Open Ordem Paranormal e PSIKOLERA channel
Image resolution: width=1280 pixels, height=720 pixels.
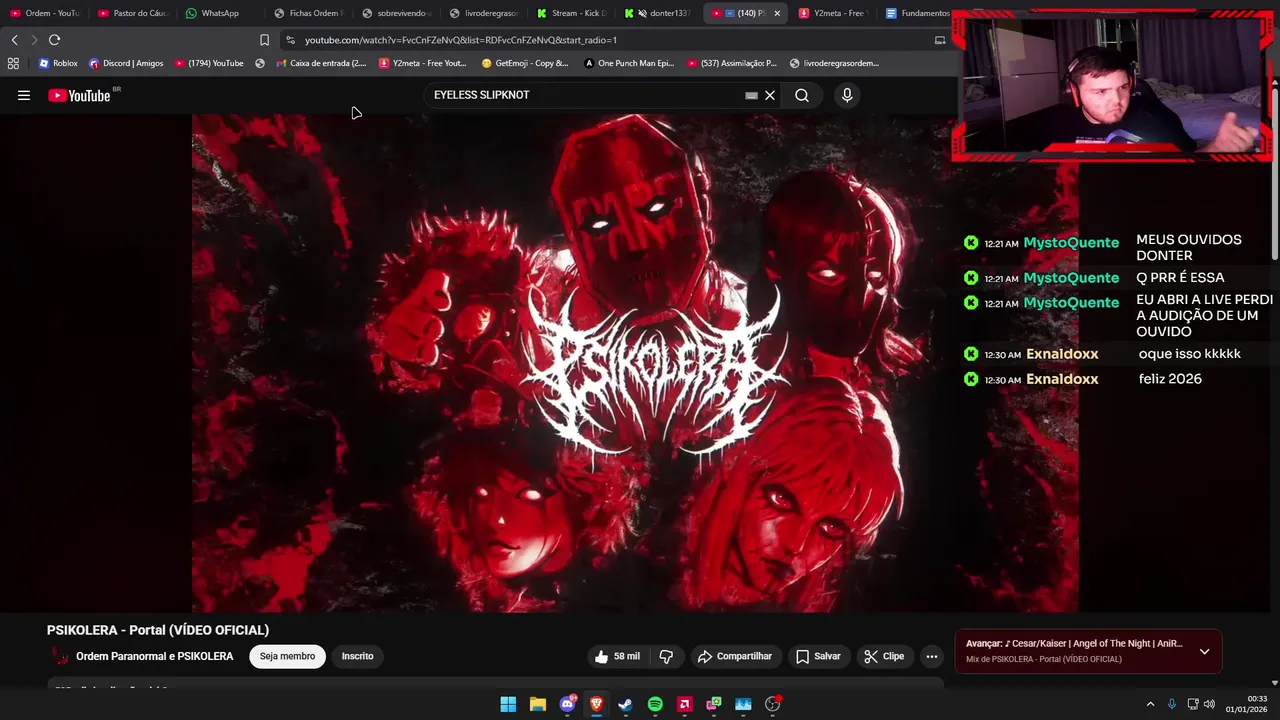point(154,656)
